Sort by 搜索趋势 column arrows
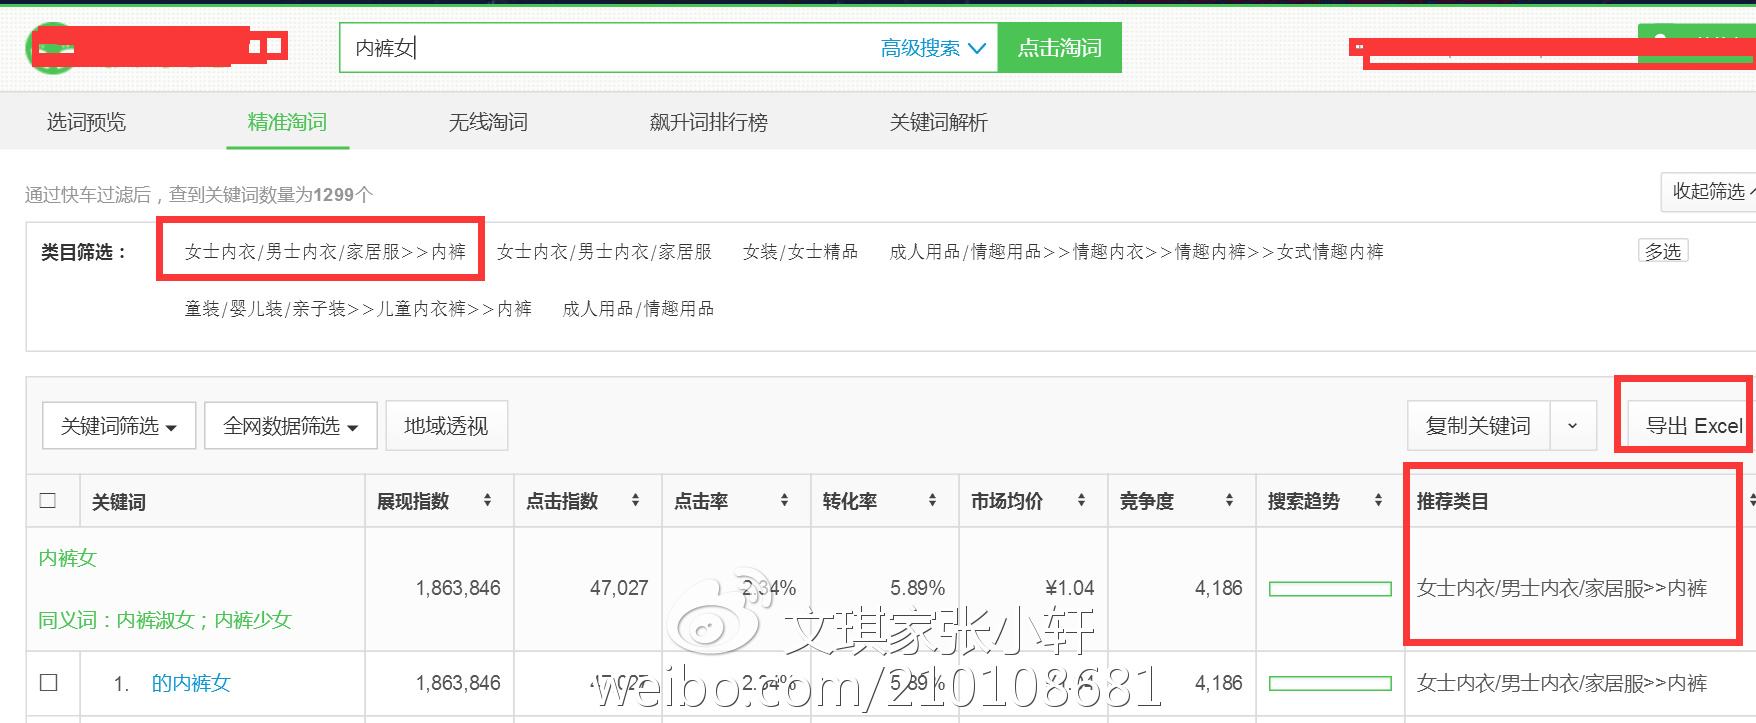1756x723 pixels. tap(1378, 500)
